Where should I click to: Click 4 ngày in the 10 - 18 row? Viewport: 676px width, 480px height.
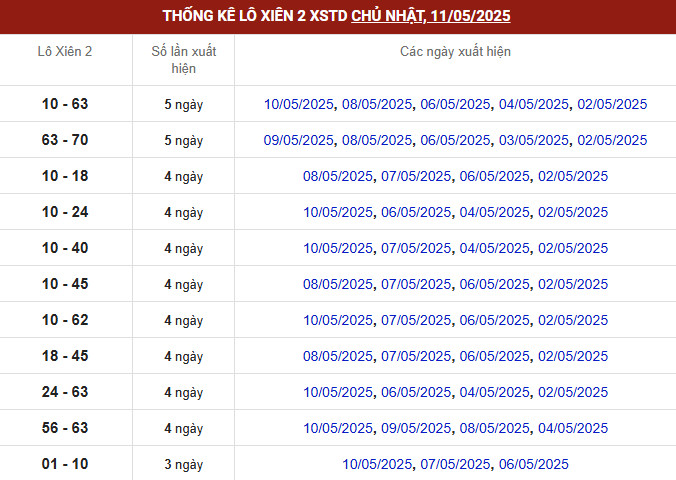[x=184, y=176]
